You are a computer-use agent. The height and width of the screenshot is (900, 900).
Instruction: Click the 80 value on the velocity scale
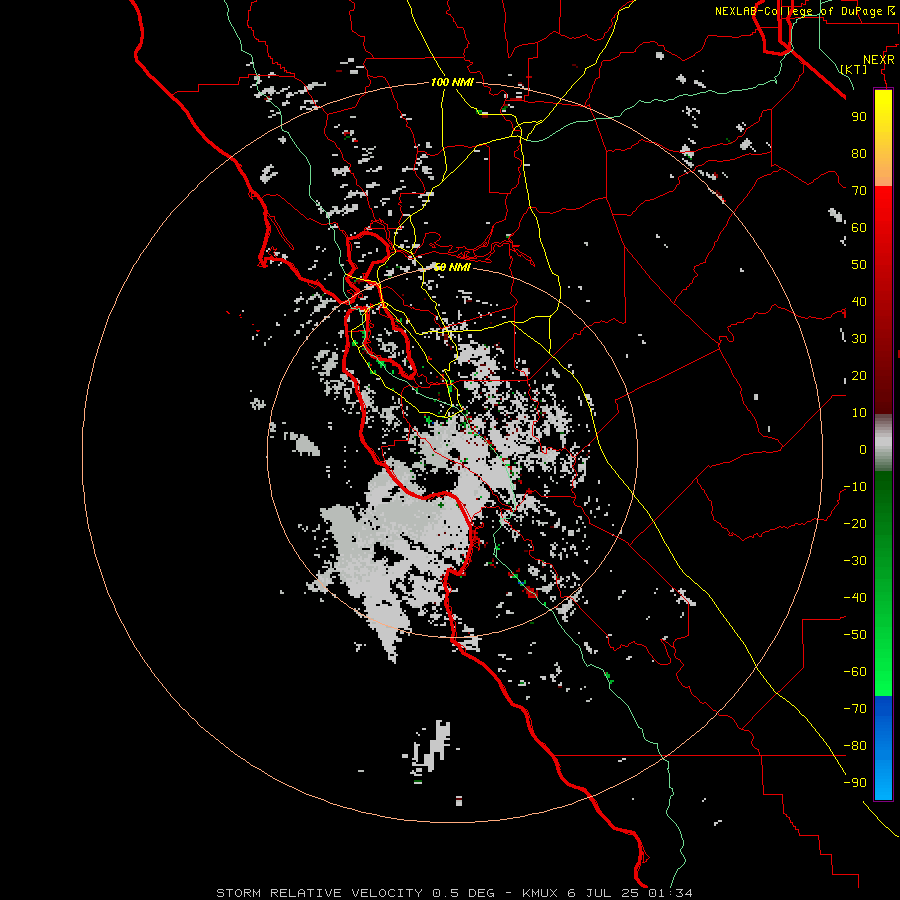(x=859, y=153)
